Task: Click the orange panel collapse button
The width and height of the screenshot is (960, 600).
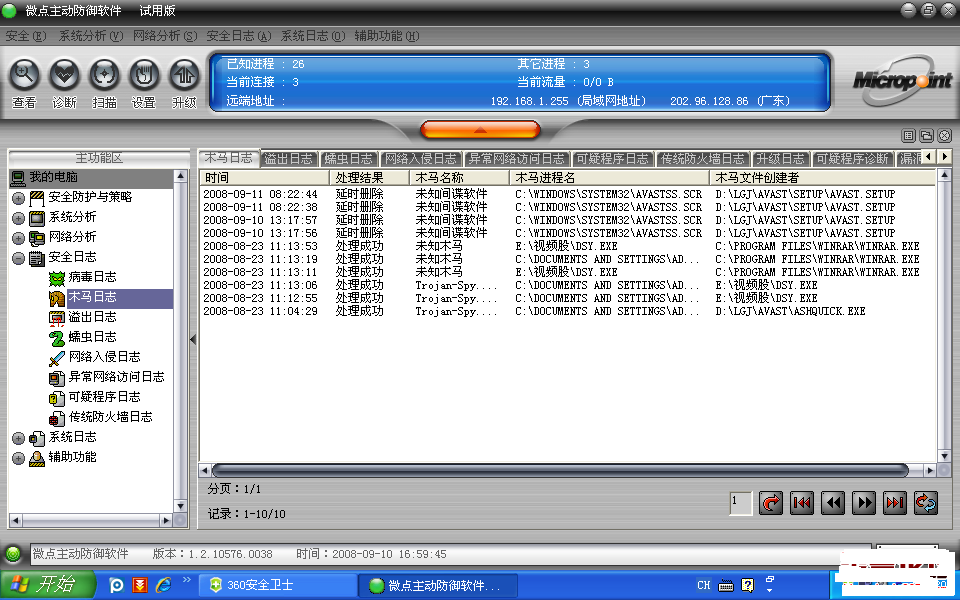Action: click(481, 130)
